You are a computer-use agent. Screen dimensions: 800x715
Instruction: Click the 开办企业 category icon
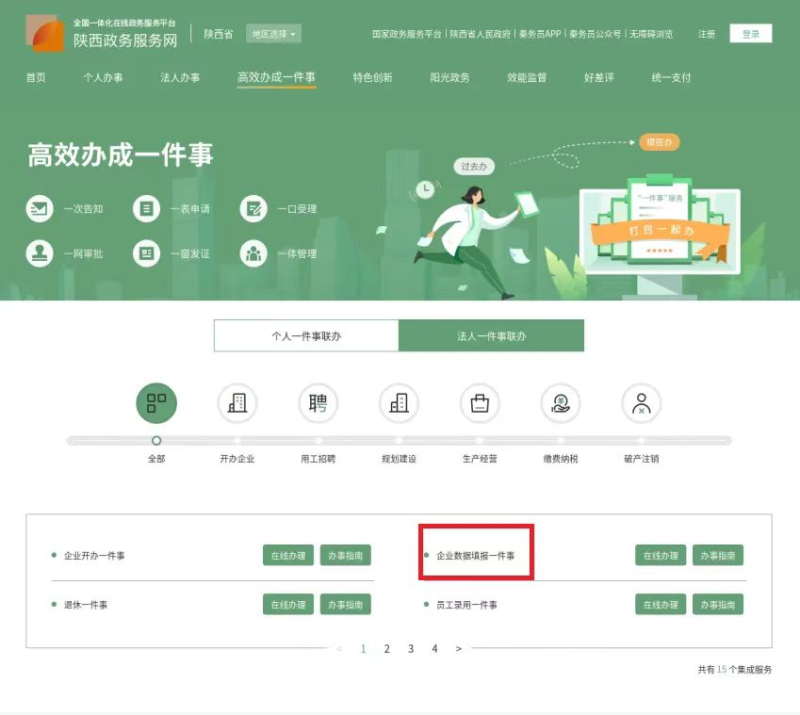click(x=237, y=405)
